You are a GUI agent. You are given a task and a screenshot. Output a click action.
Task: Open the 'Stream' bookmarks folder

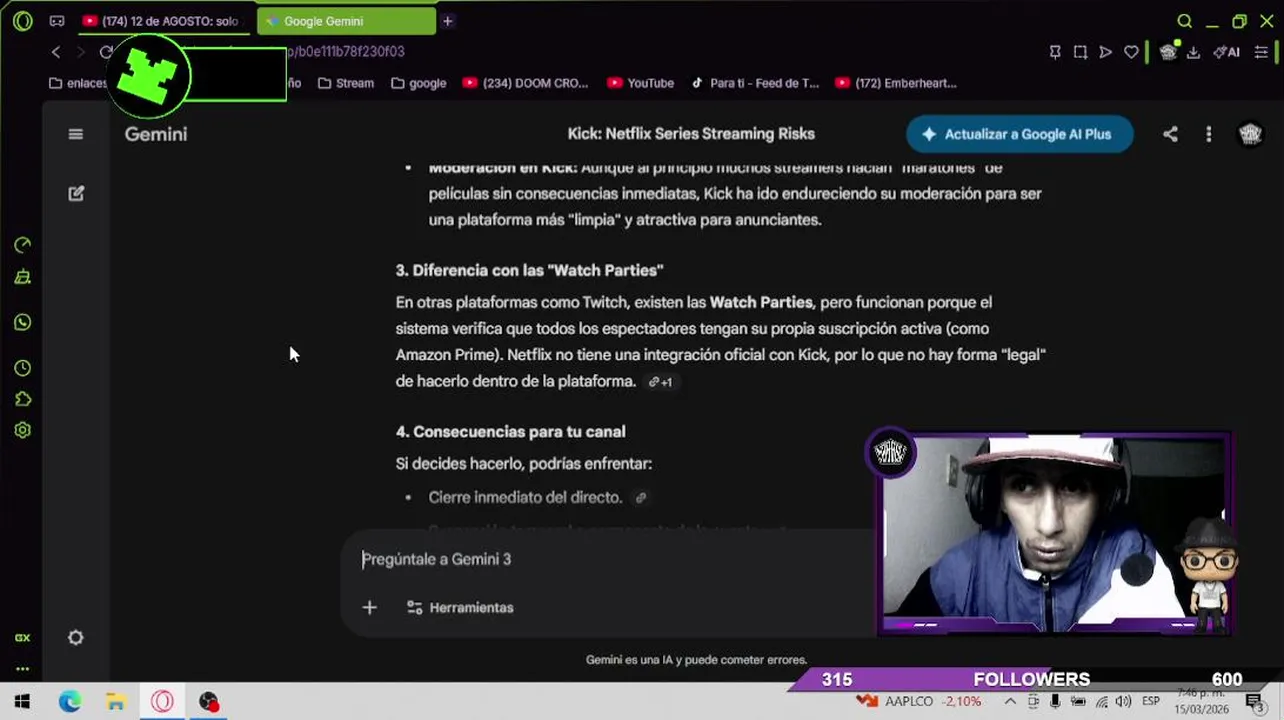coord(346,83)
